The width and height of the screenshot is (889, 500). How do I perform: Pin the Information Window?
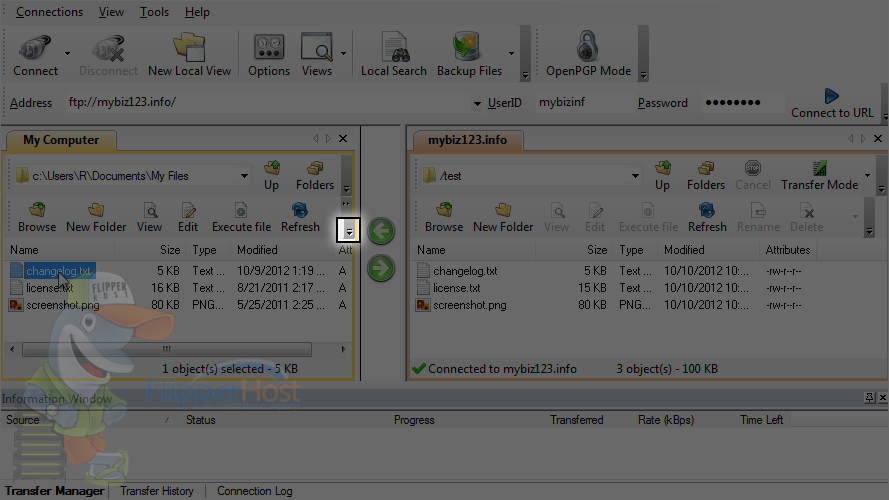(870, 398)
